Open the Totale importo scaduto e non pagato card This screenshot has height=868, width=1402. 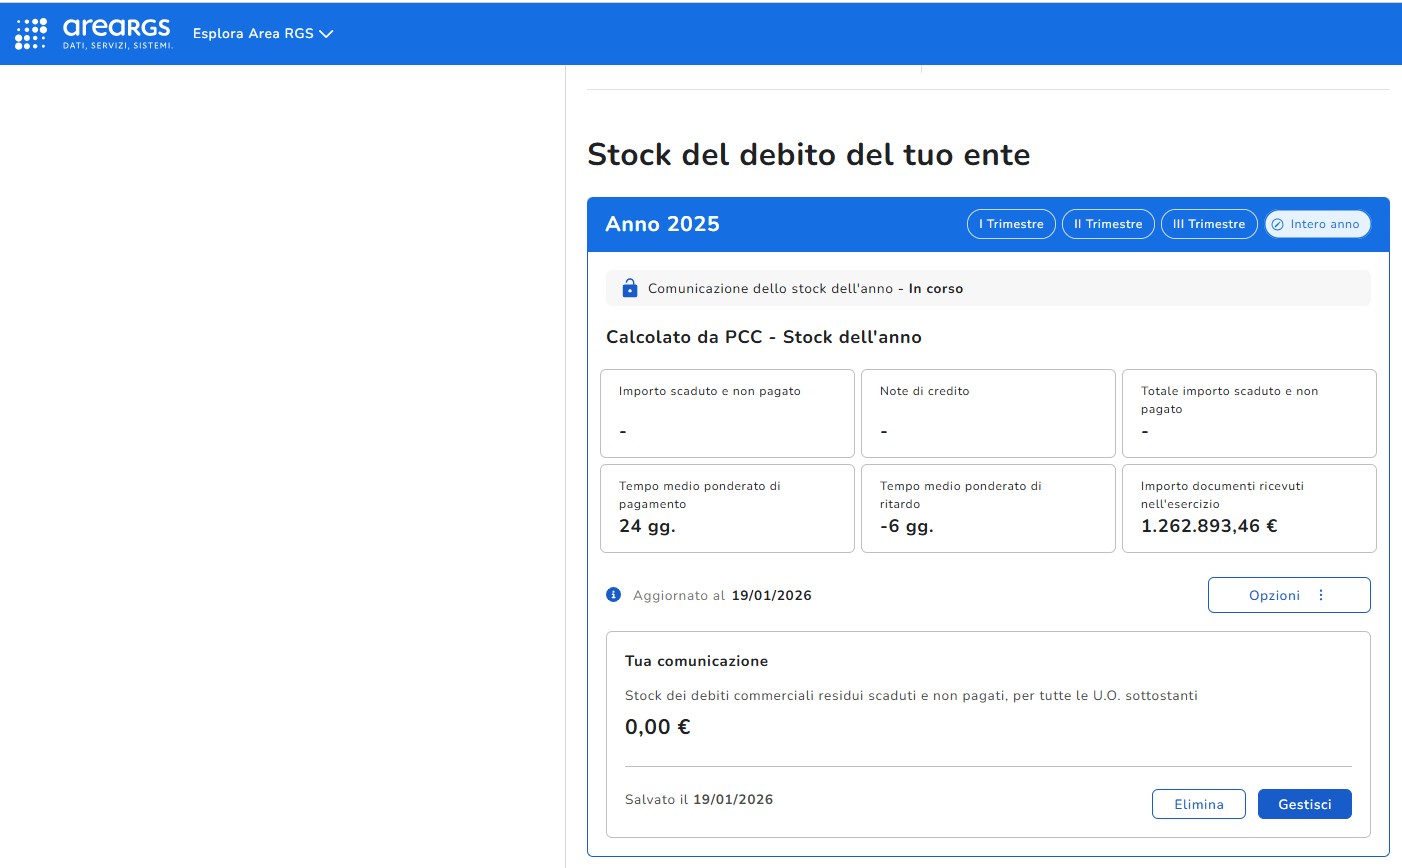coord(1249,413)
